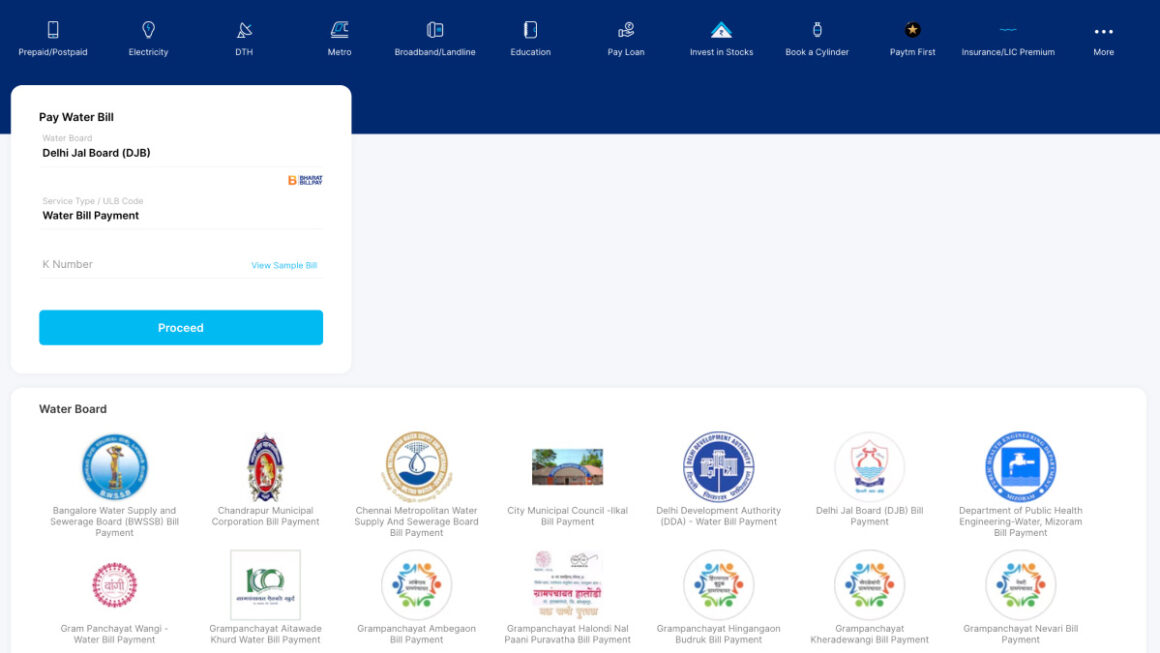
Task: Open the Prepaid/Postpaid recharge icon
Action: (x=53, y=30)
